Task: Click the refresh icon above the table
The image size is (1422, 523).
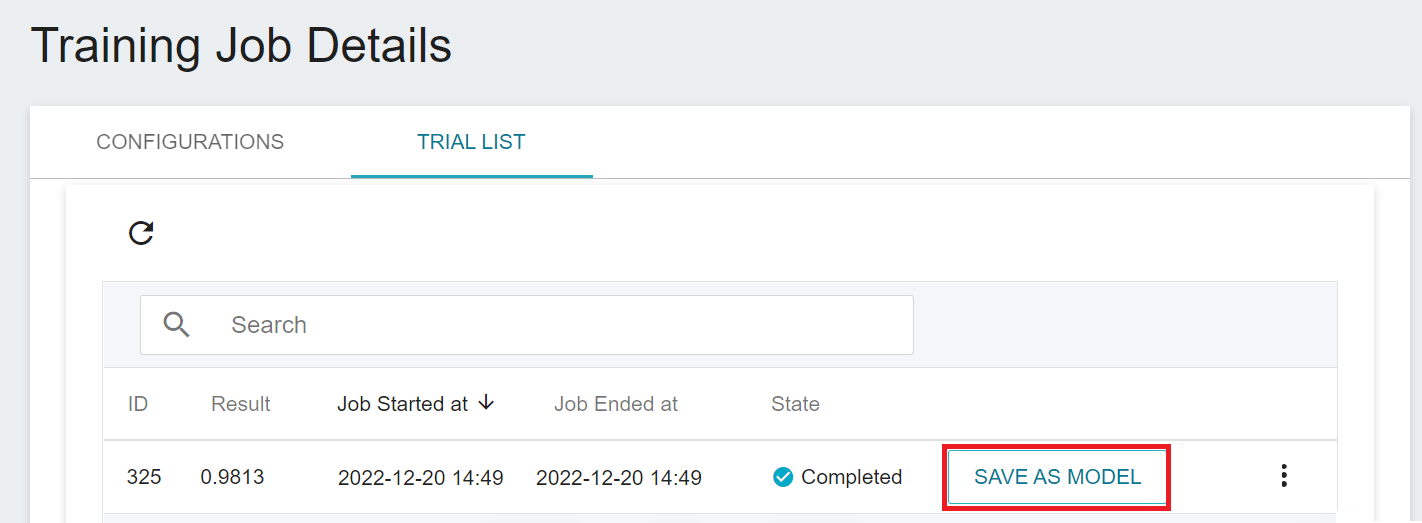Action: tap(141, 233)
